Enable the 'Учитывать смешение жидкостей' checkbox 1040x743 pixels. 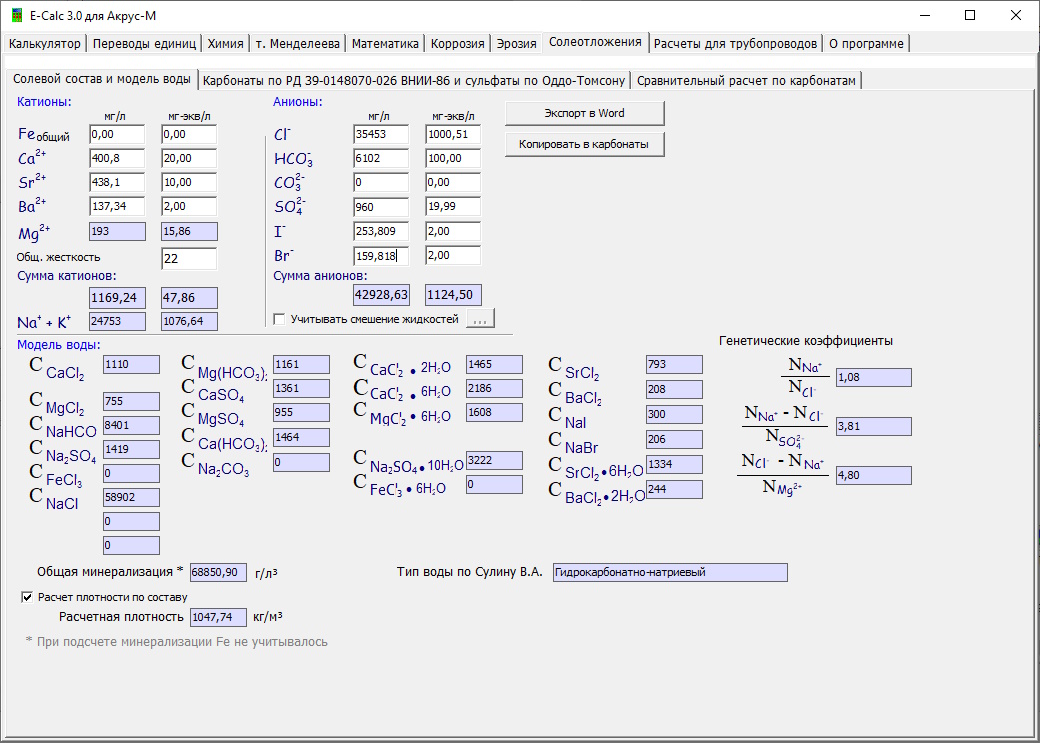[279, 319]
